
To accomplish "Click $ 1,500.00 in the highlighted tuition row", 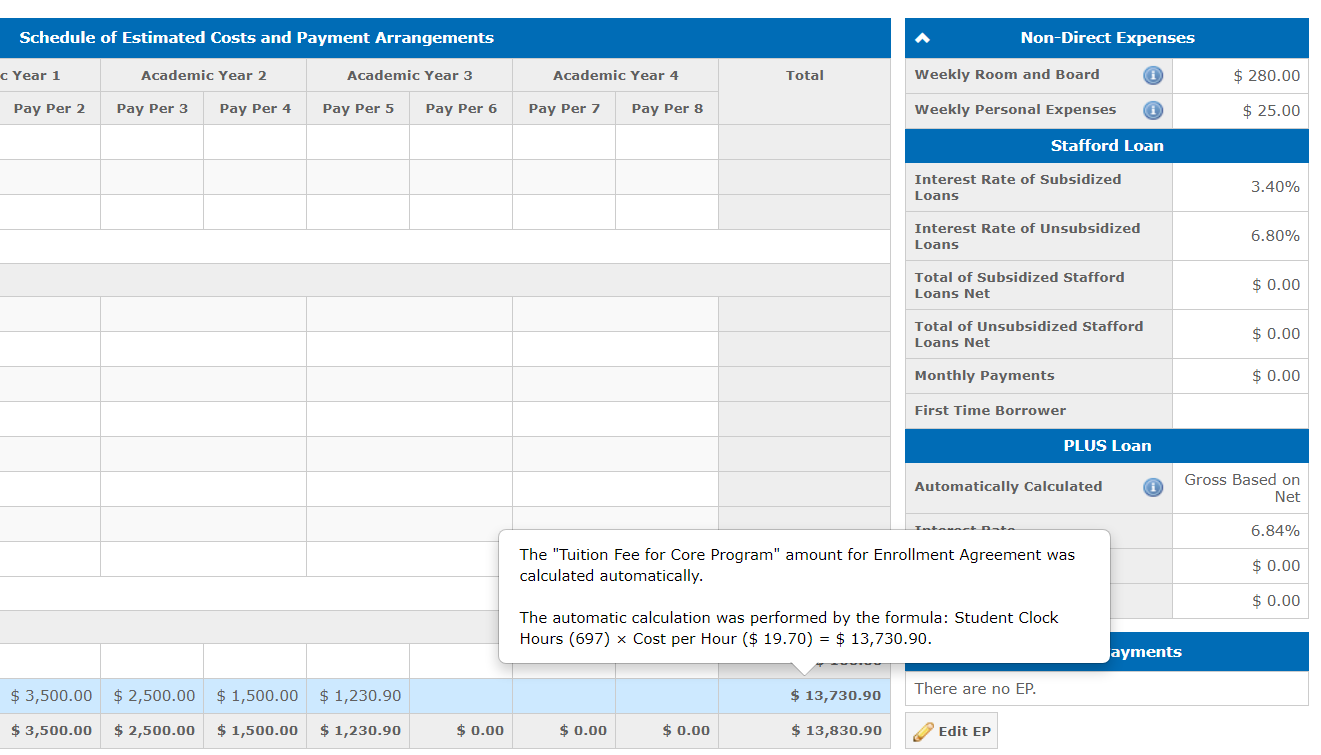I will pyautogui.click(x=257, y=696).
